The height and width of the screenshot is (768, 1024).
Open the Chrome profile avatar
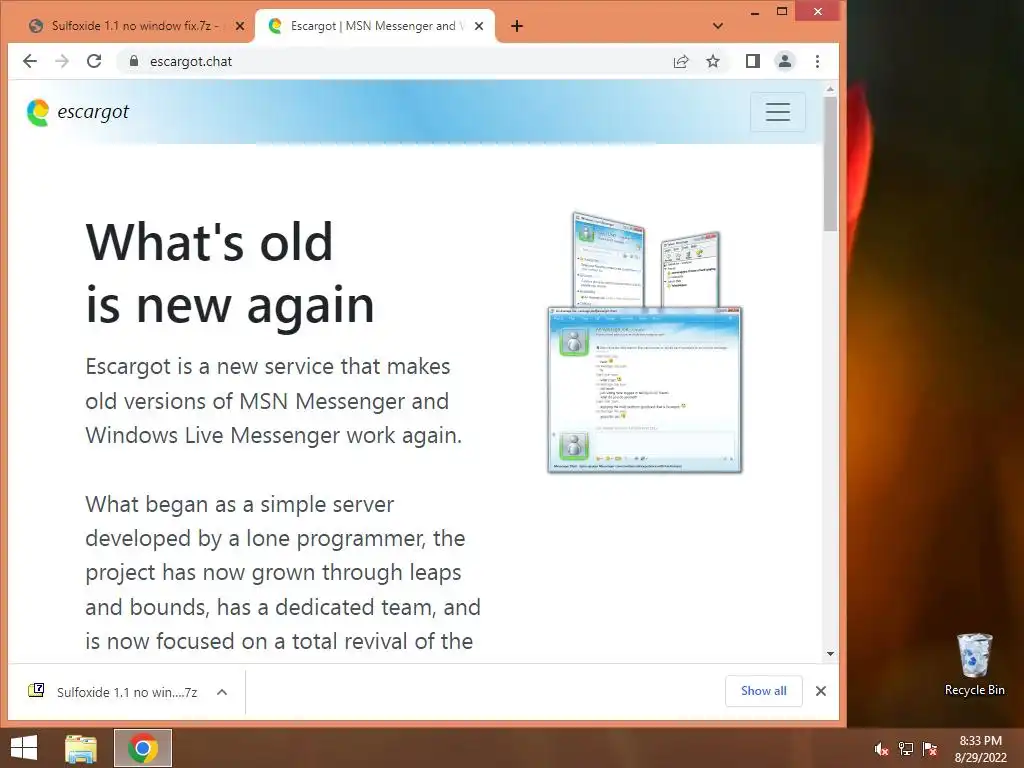[784, 61]
